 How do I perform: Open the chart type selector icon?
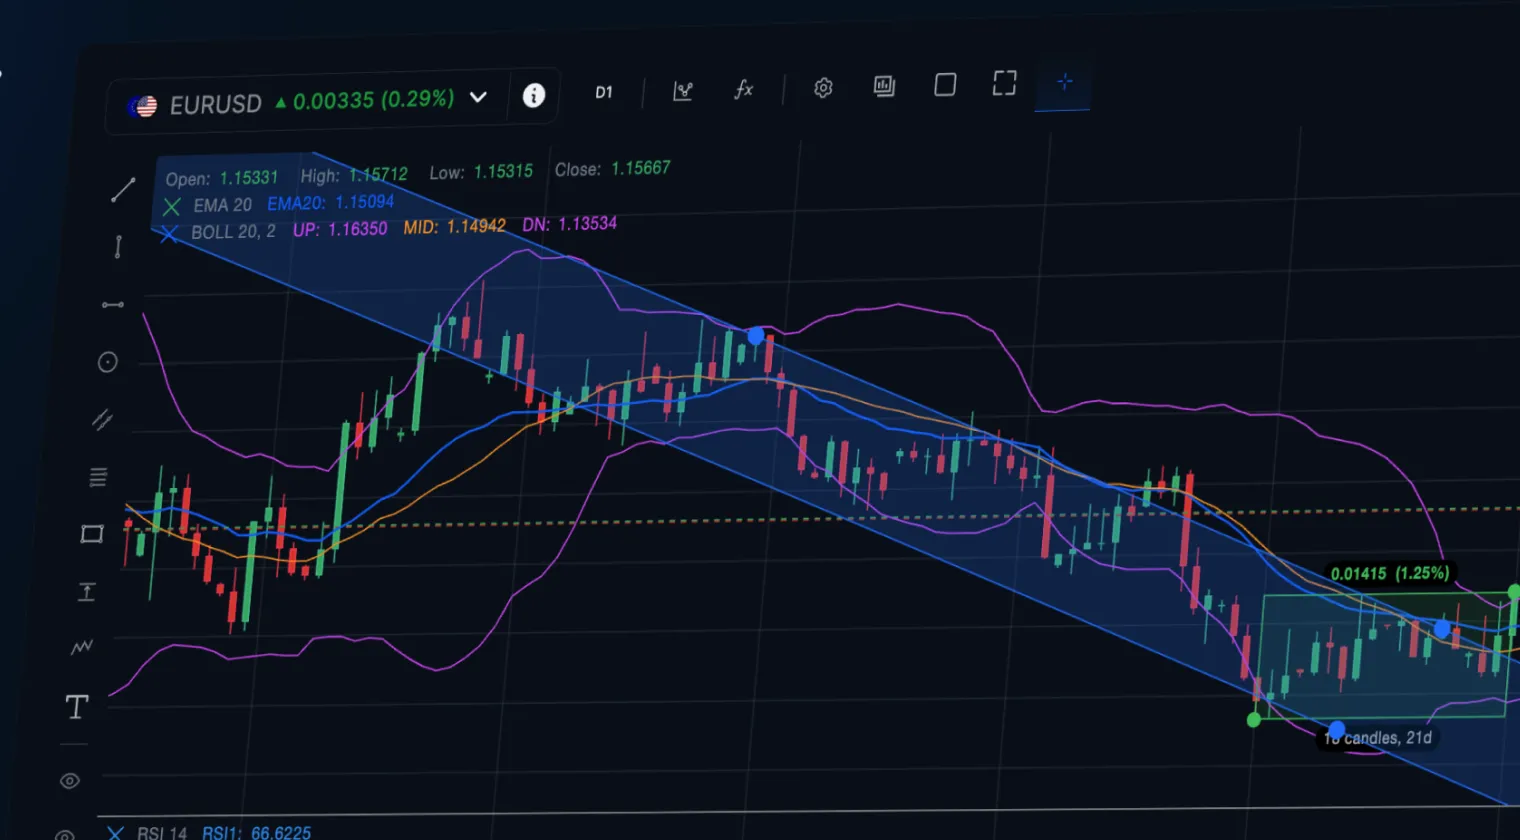(683, 91)
